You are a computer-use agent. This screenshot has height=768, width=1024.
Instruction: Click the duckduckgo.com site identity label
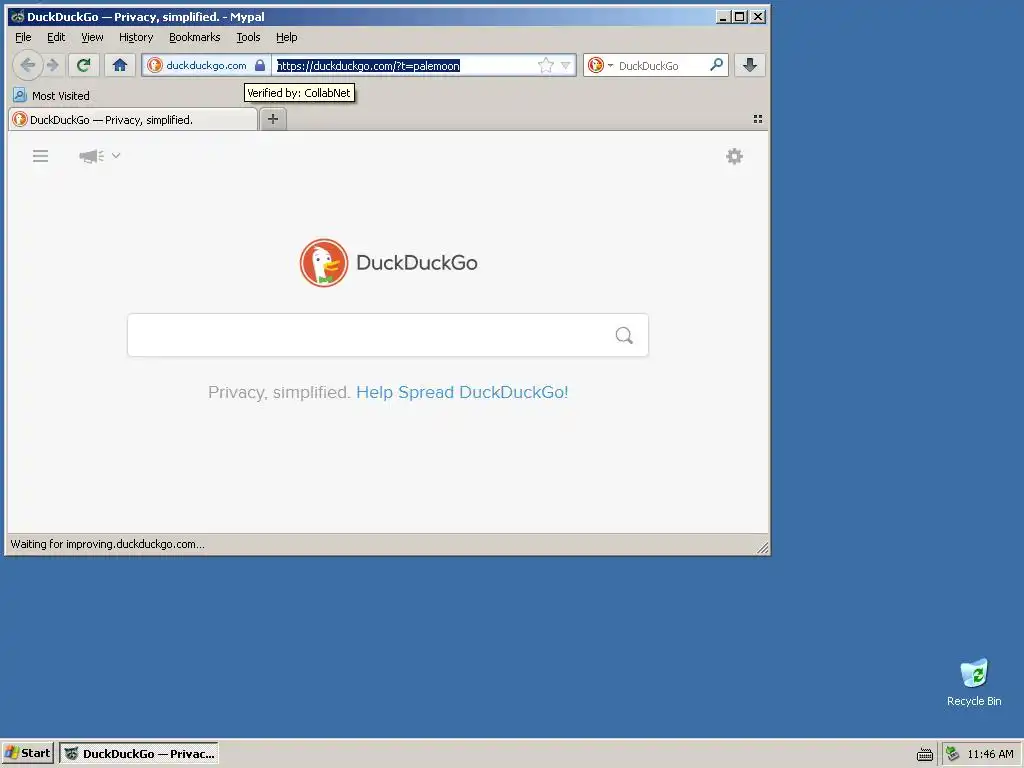pos(206,65)
